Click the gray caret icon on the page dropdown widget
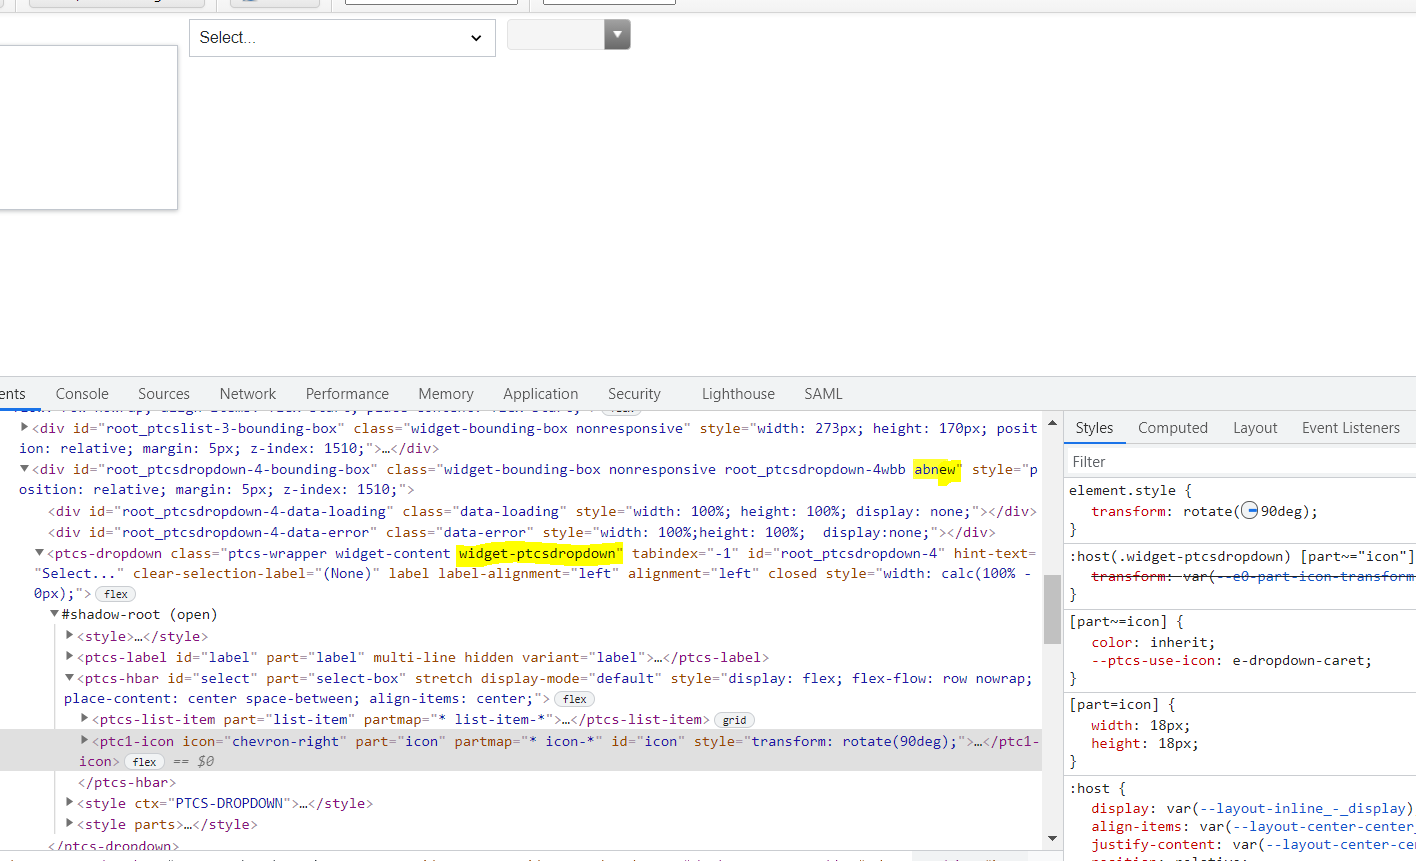Screen dimensions: 1416x861 point(617,34)
